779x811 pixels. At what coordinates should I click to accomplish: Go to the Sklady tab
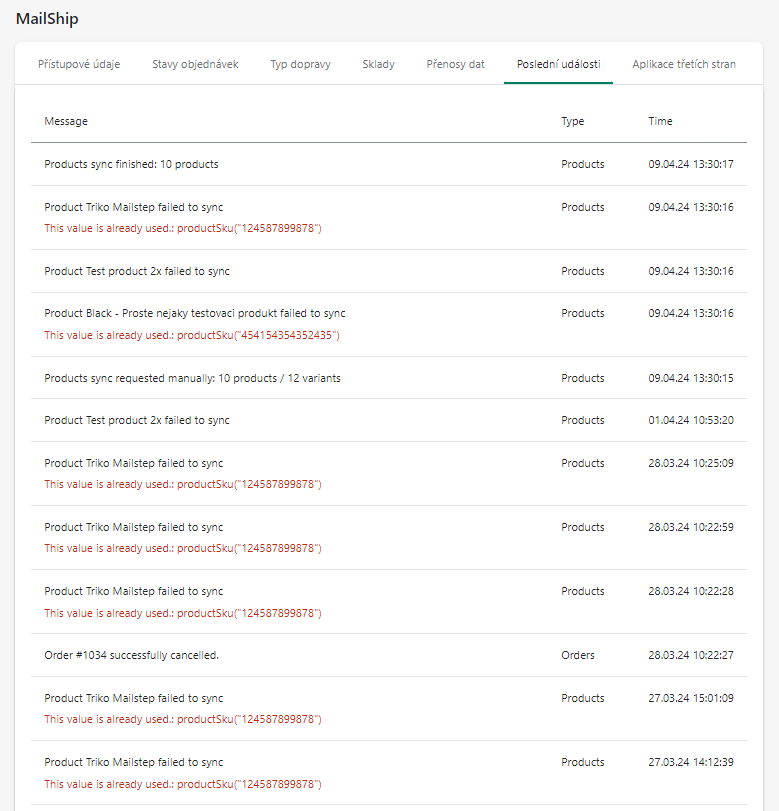pyautogui.click(x=378, y=64)
